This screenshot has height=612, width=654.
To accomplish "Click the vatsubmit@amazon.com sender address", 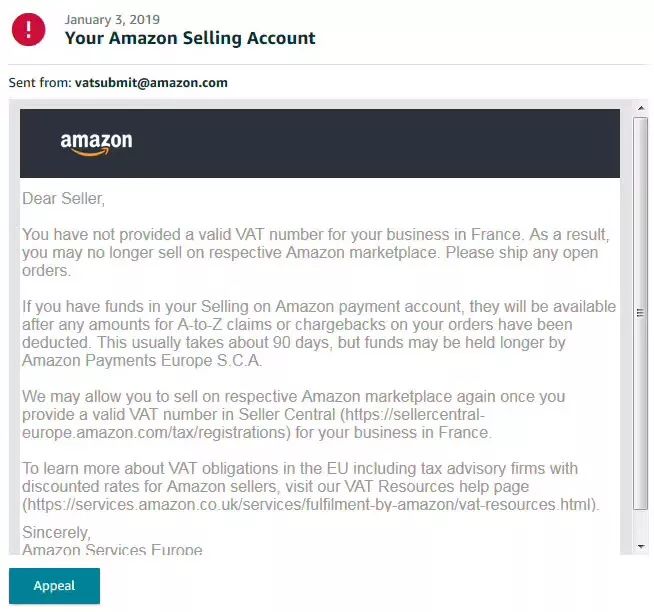I will pos(151,83).
